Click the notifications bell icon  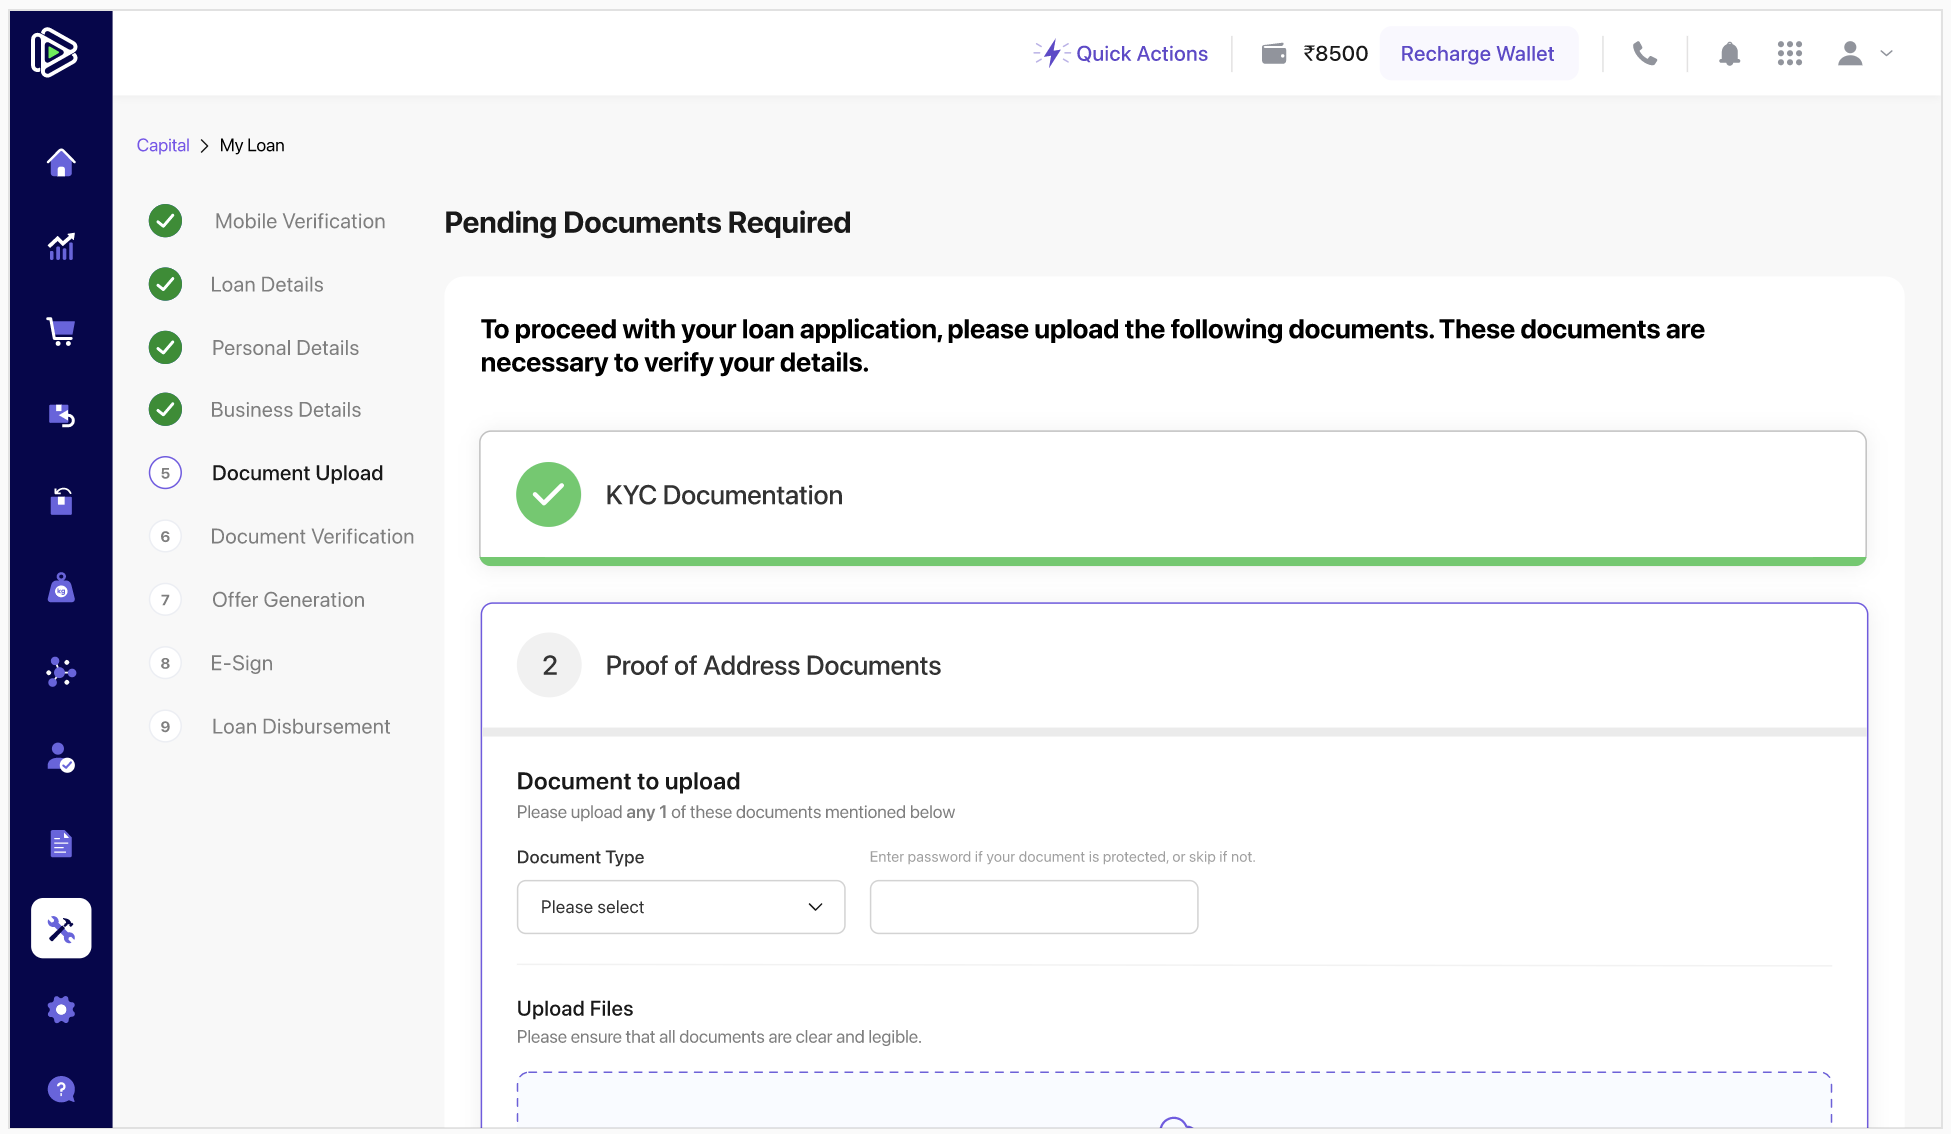[x=1729, y=54]
